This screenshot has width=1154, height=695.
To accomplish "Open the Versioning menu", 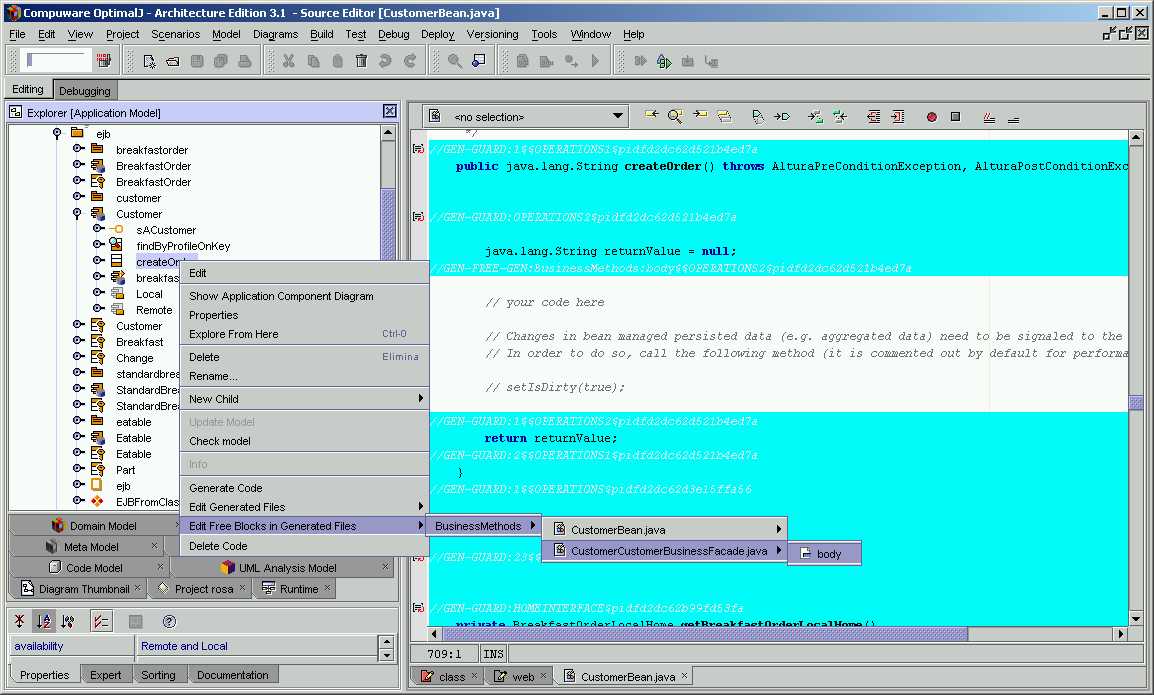I will [x=492, y=34].
